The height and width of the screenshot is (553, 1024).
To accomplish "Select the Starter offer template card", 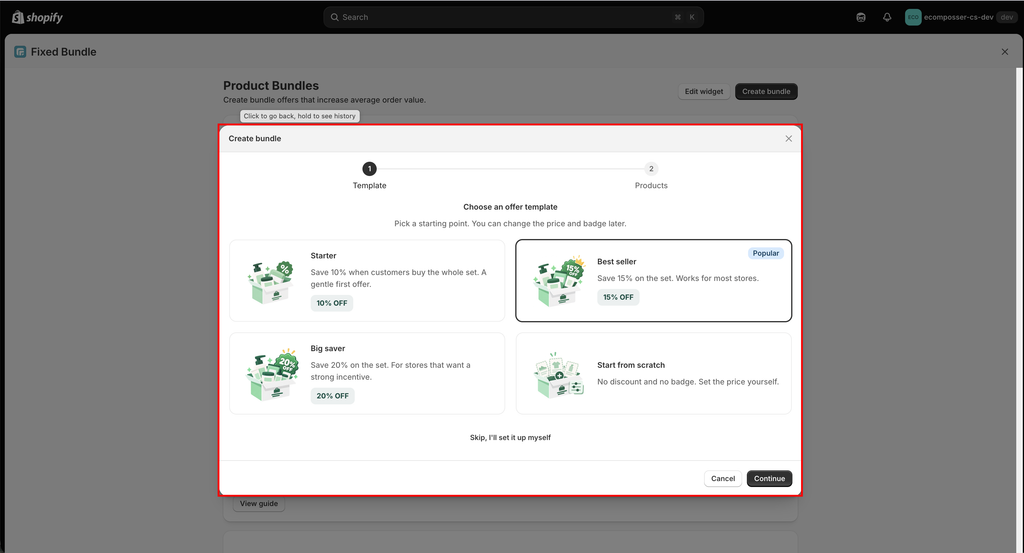I will 367,281.
